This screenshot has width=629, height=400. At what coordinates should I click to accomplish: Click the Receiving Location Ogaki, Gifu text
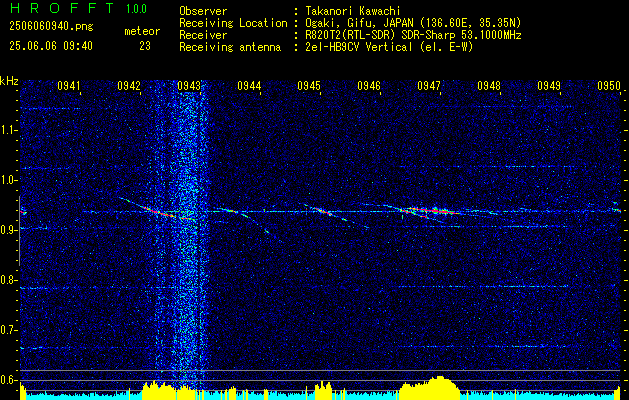(413, 23)
